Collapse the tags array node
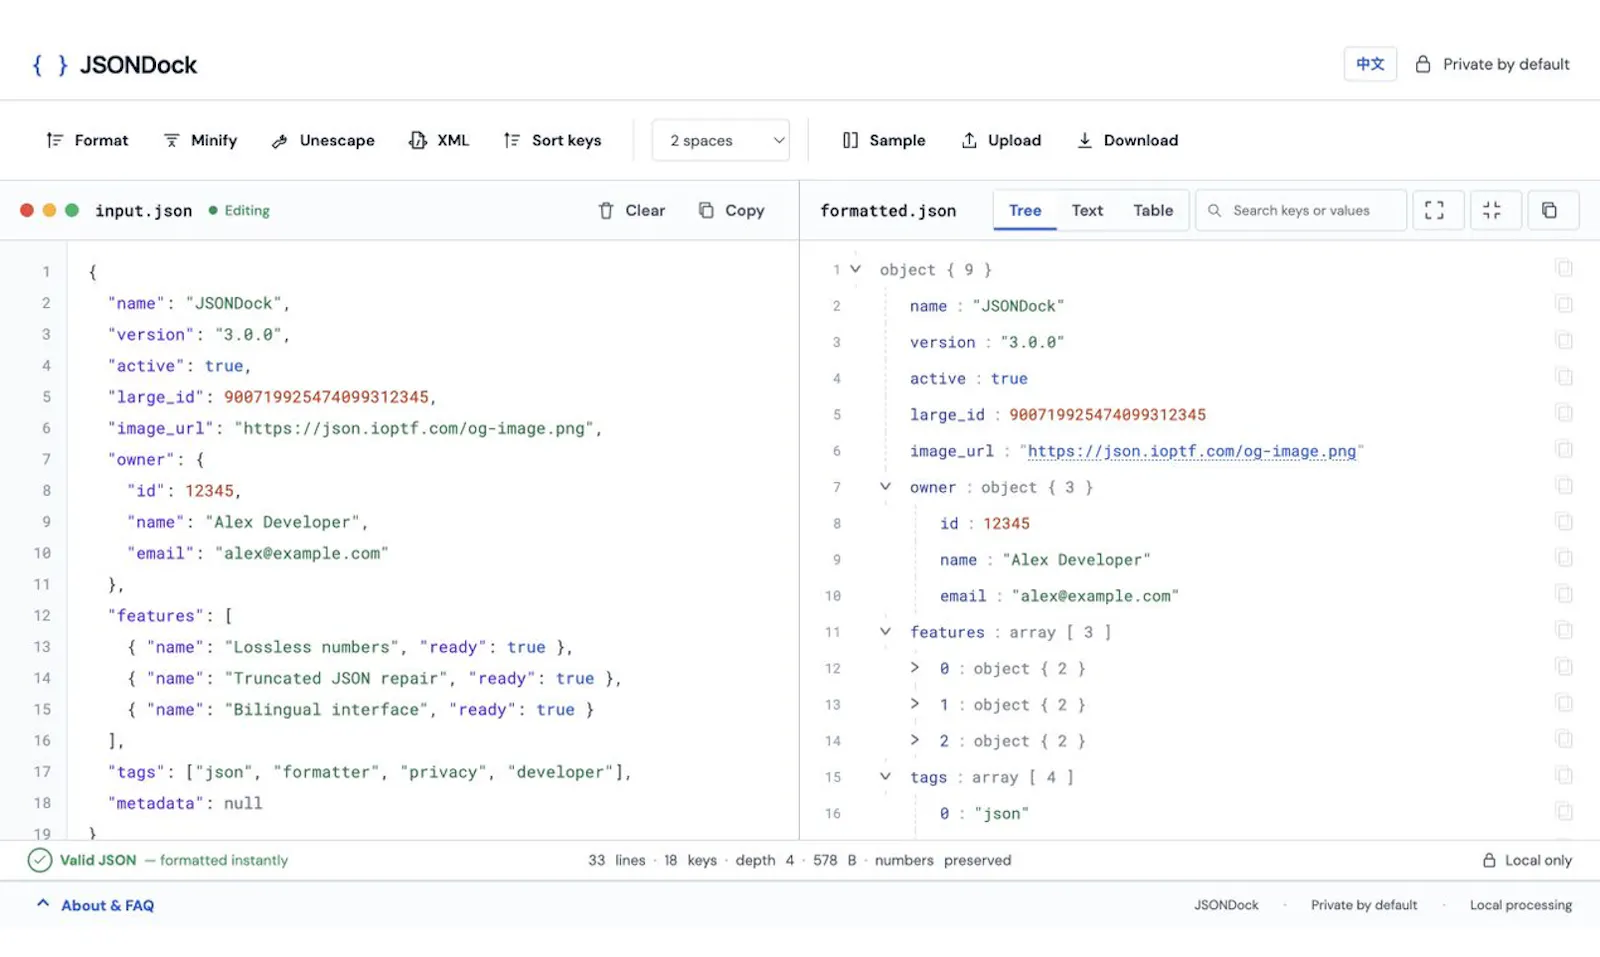Viewport: 1600px width, 957px height. coord(885,777)
